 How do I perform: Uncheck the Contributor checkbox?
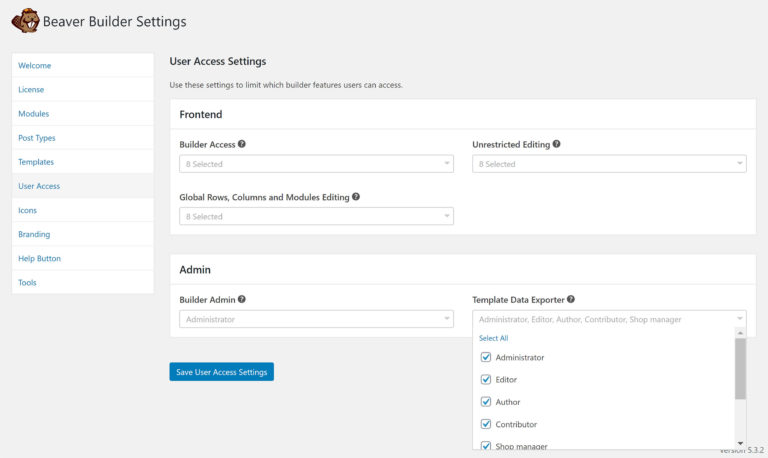(x=486, y=424)
